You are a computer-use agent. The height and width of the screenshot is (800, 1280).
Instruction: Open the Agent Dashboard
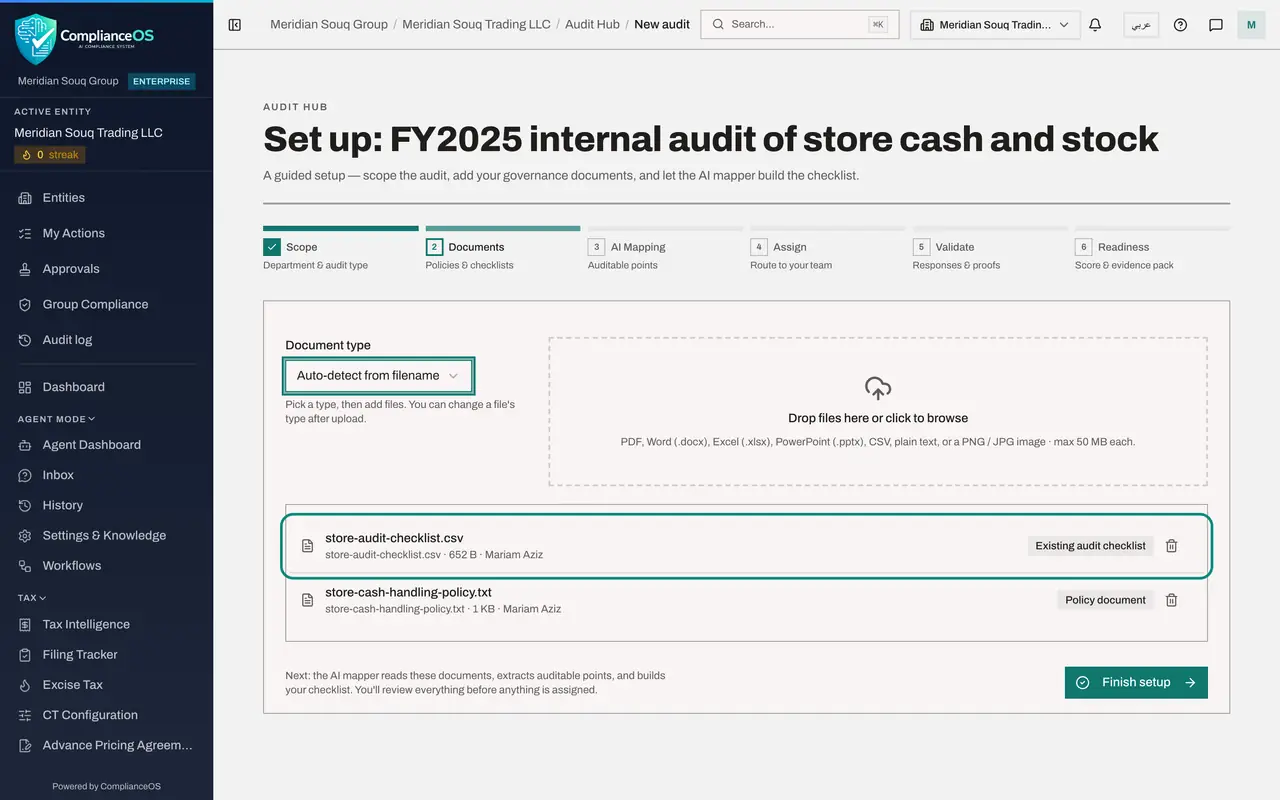click(x=106, y=445)
